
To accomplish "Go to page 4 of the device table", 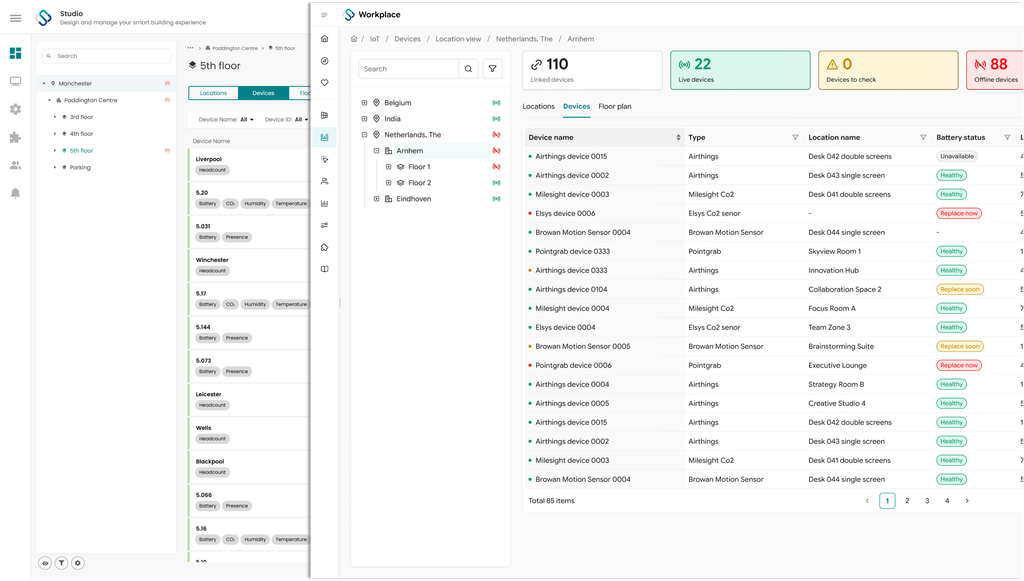I will tap(947, 501).
